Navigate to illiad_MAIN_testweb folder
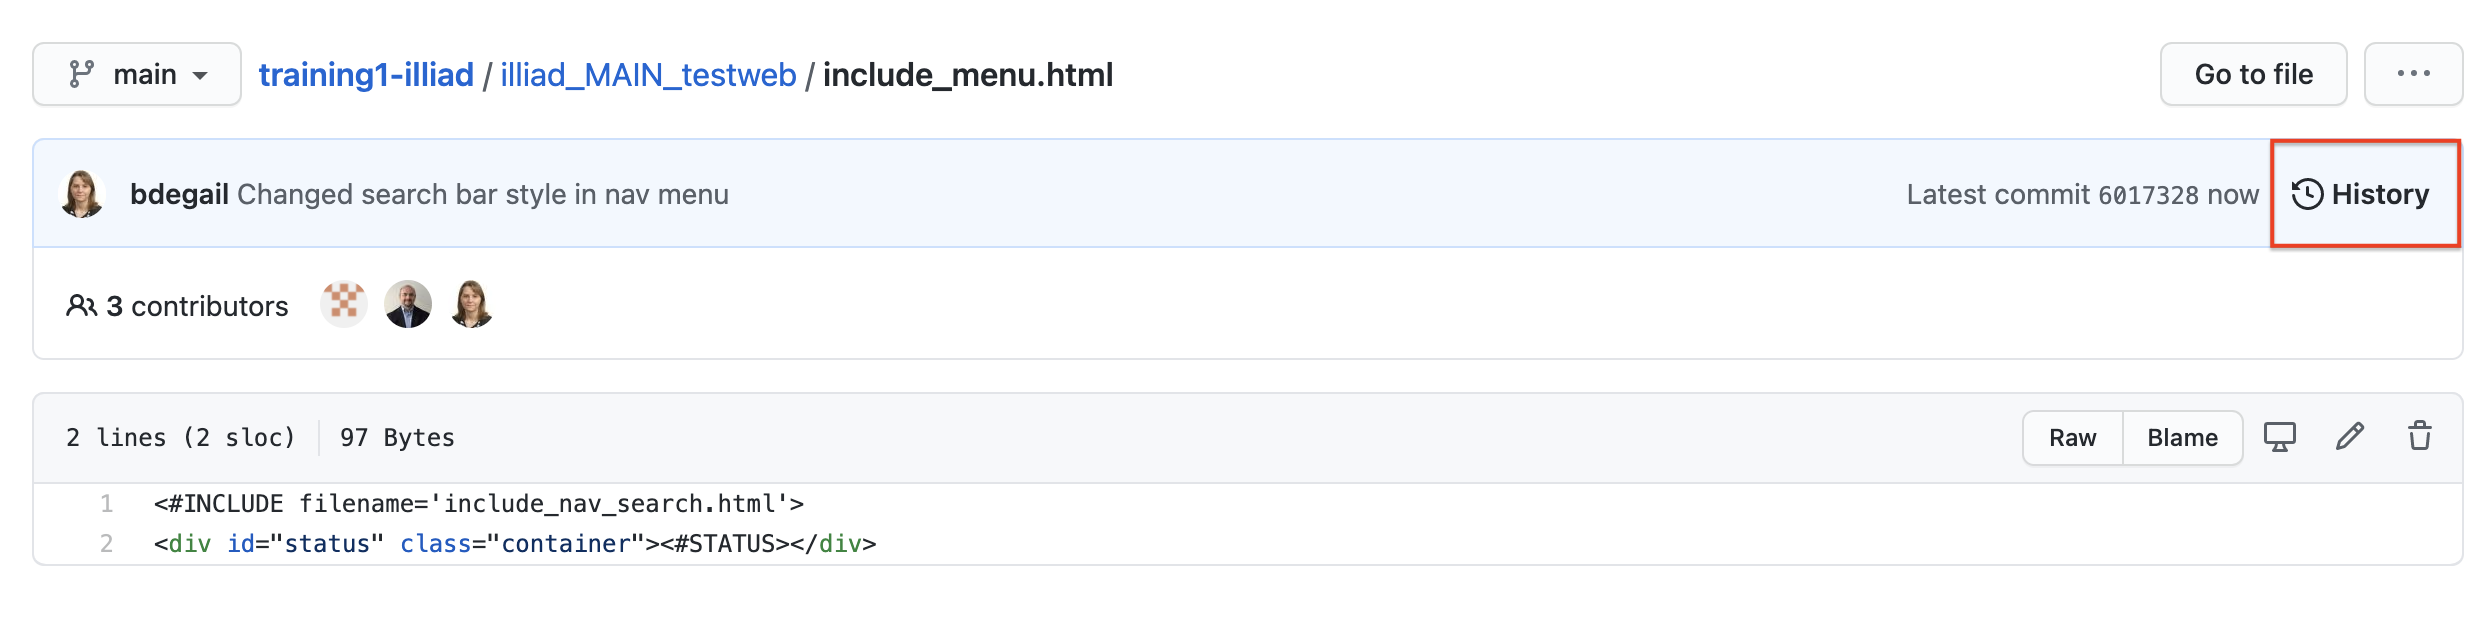 click(x=648, y=75)
